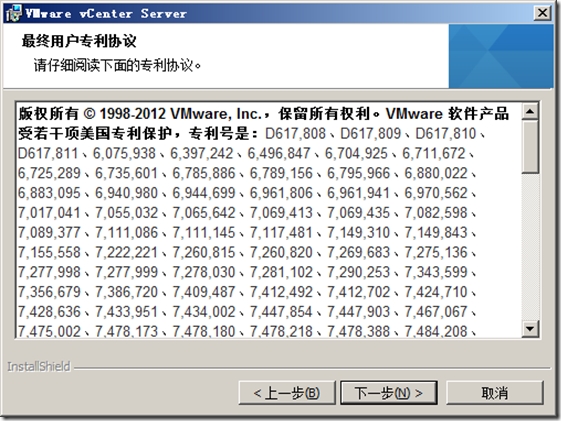Proceed with 下一步(N) button
This screenshot has height=421, width=561.
click(x=389, y=393)
